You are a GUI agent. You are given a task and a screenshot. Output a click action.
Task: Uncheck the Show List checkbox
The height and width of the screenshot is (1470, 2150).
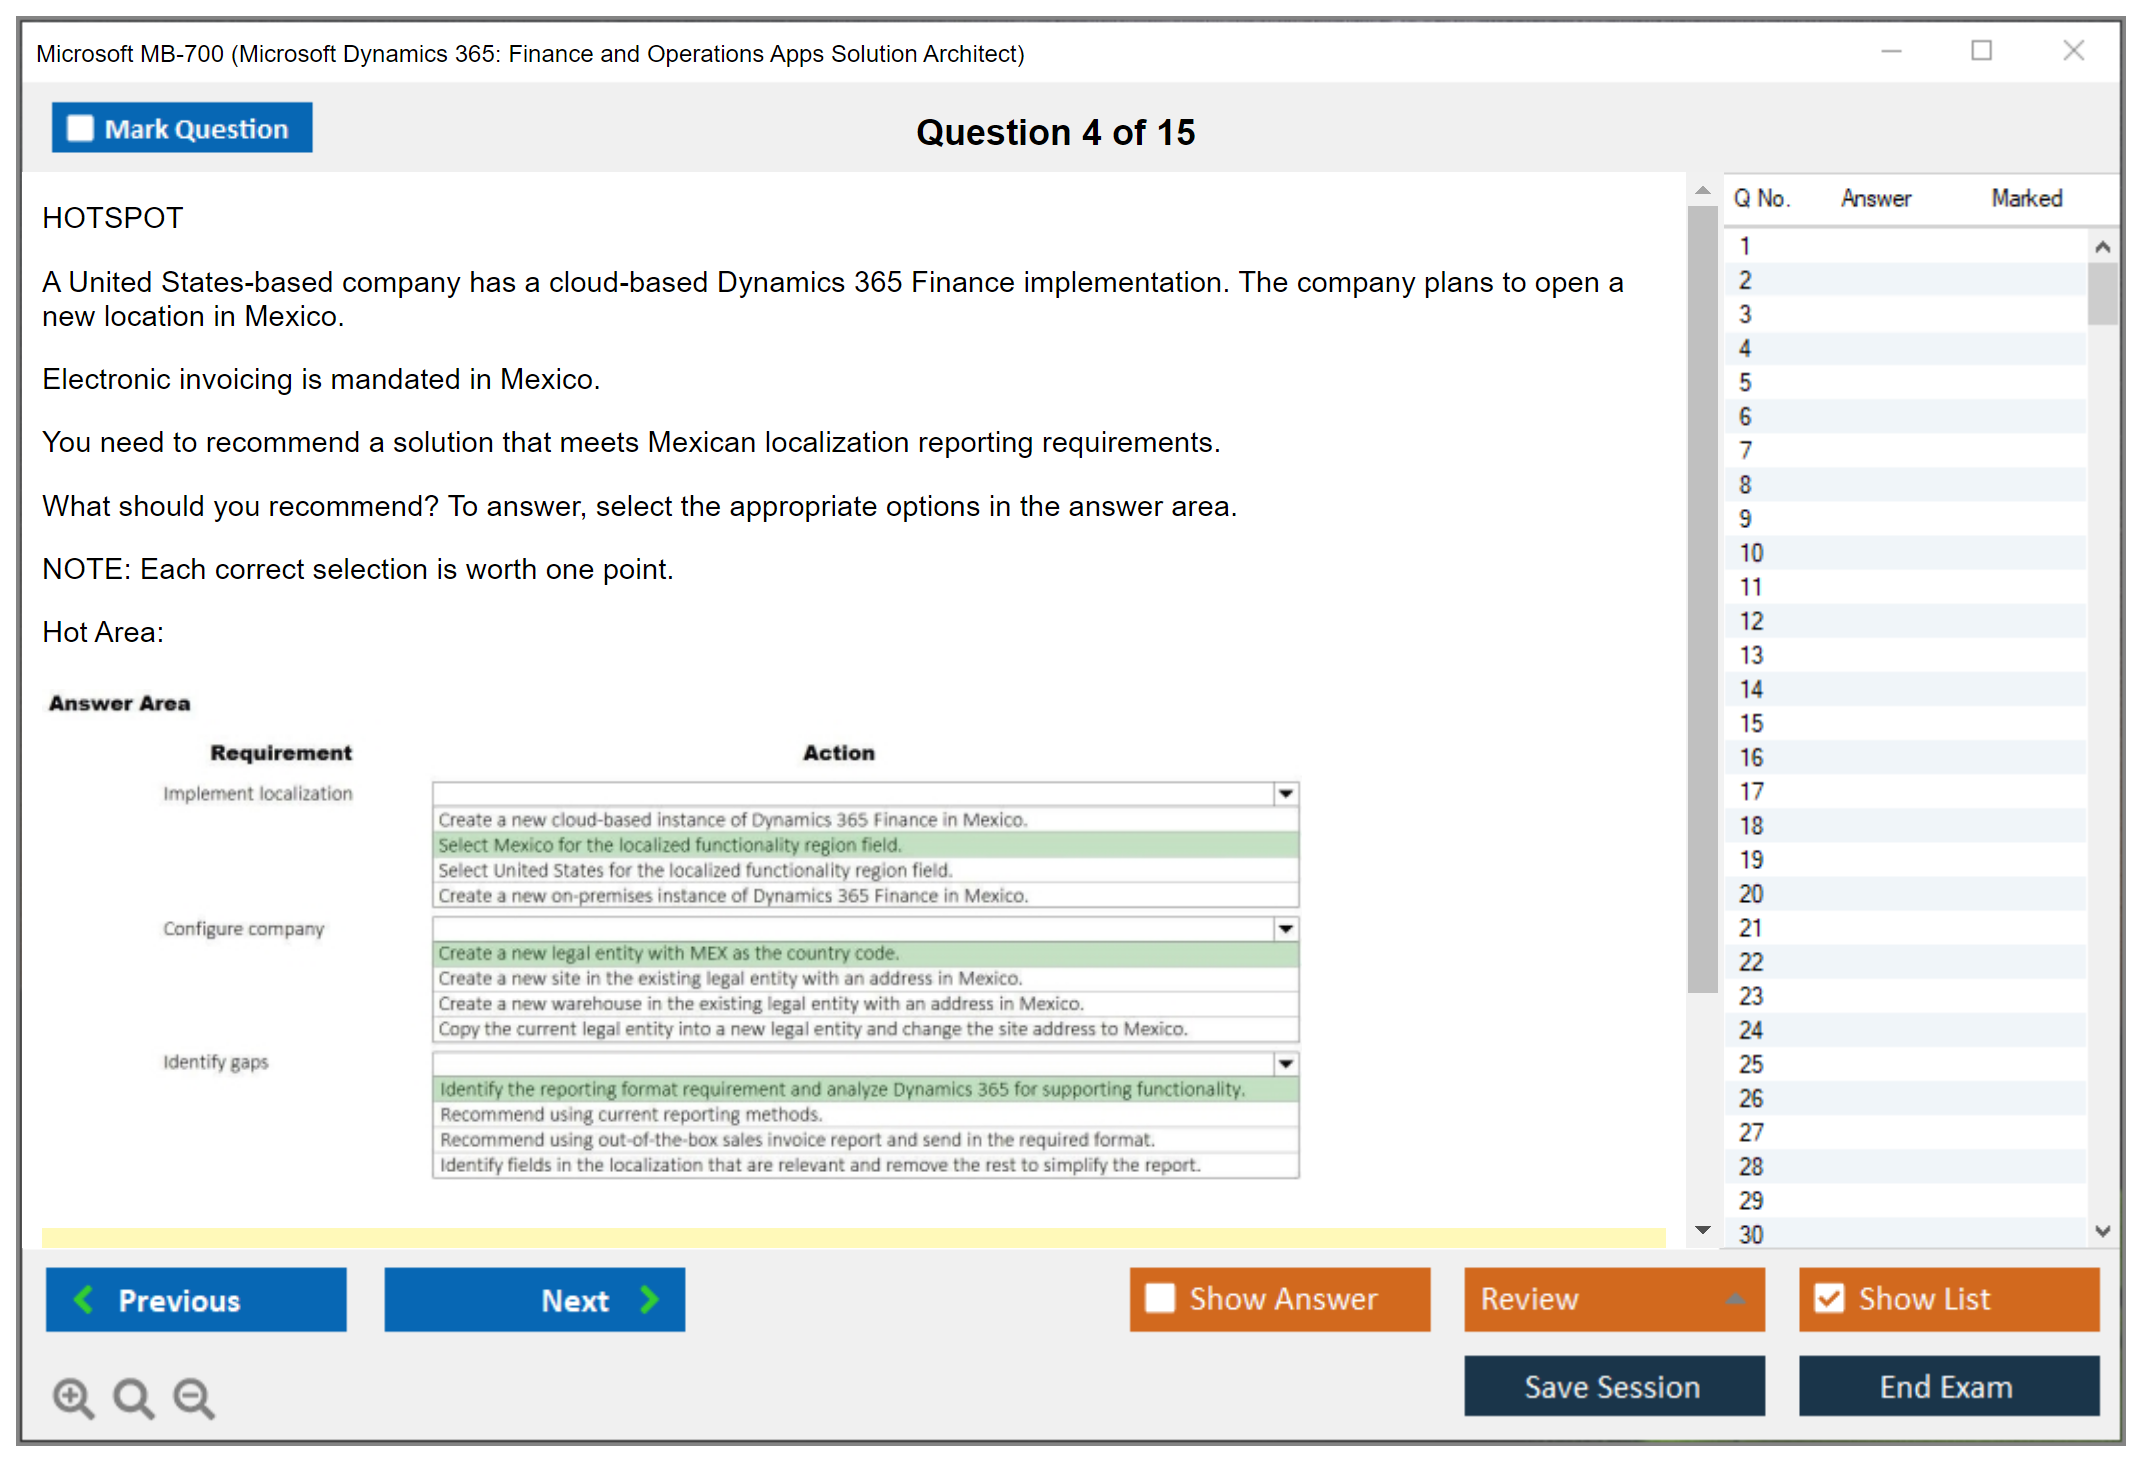tap(1829, 1298)
